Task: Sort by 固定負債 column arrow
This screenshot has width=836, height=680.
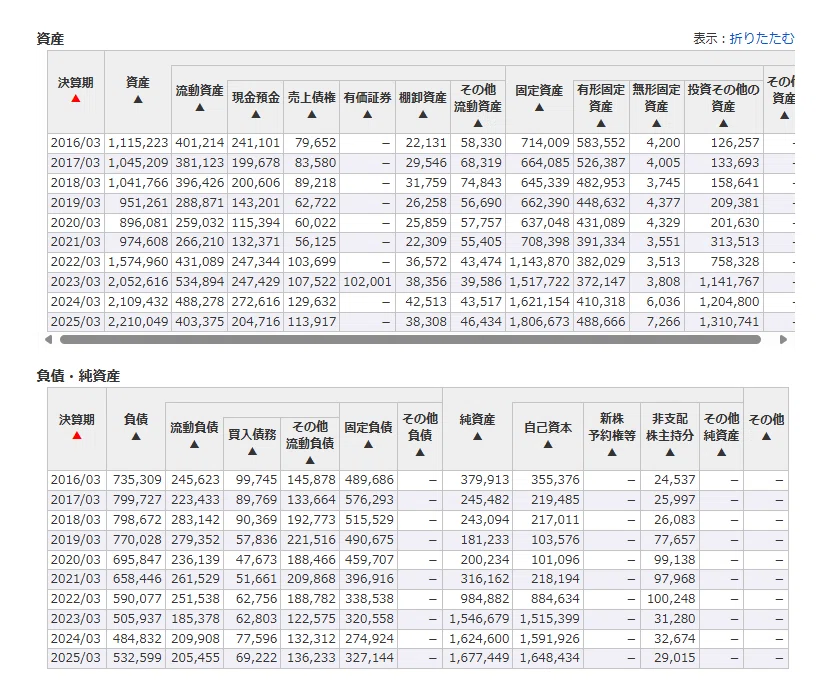Action: tap(368, 444)
